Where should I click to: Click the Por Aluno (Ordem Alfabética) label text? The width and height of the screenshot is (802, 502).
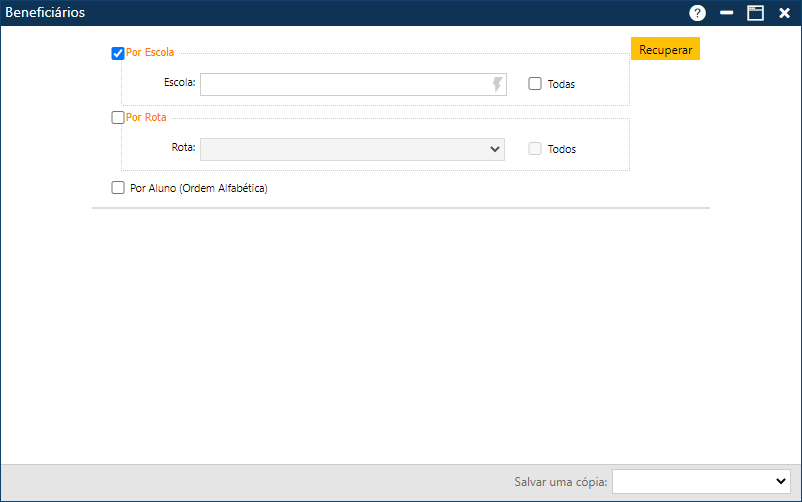tap(199, 187)
